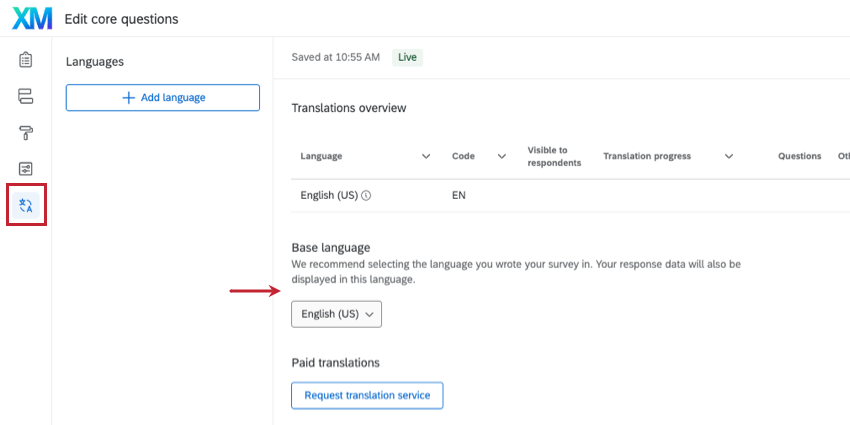Expand the Language column sort chevron

click(x=426, y=157)
